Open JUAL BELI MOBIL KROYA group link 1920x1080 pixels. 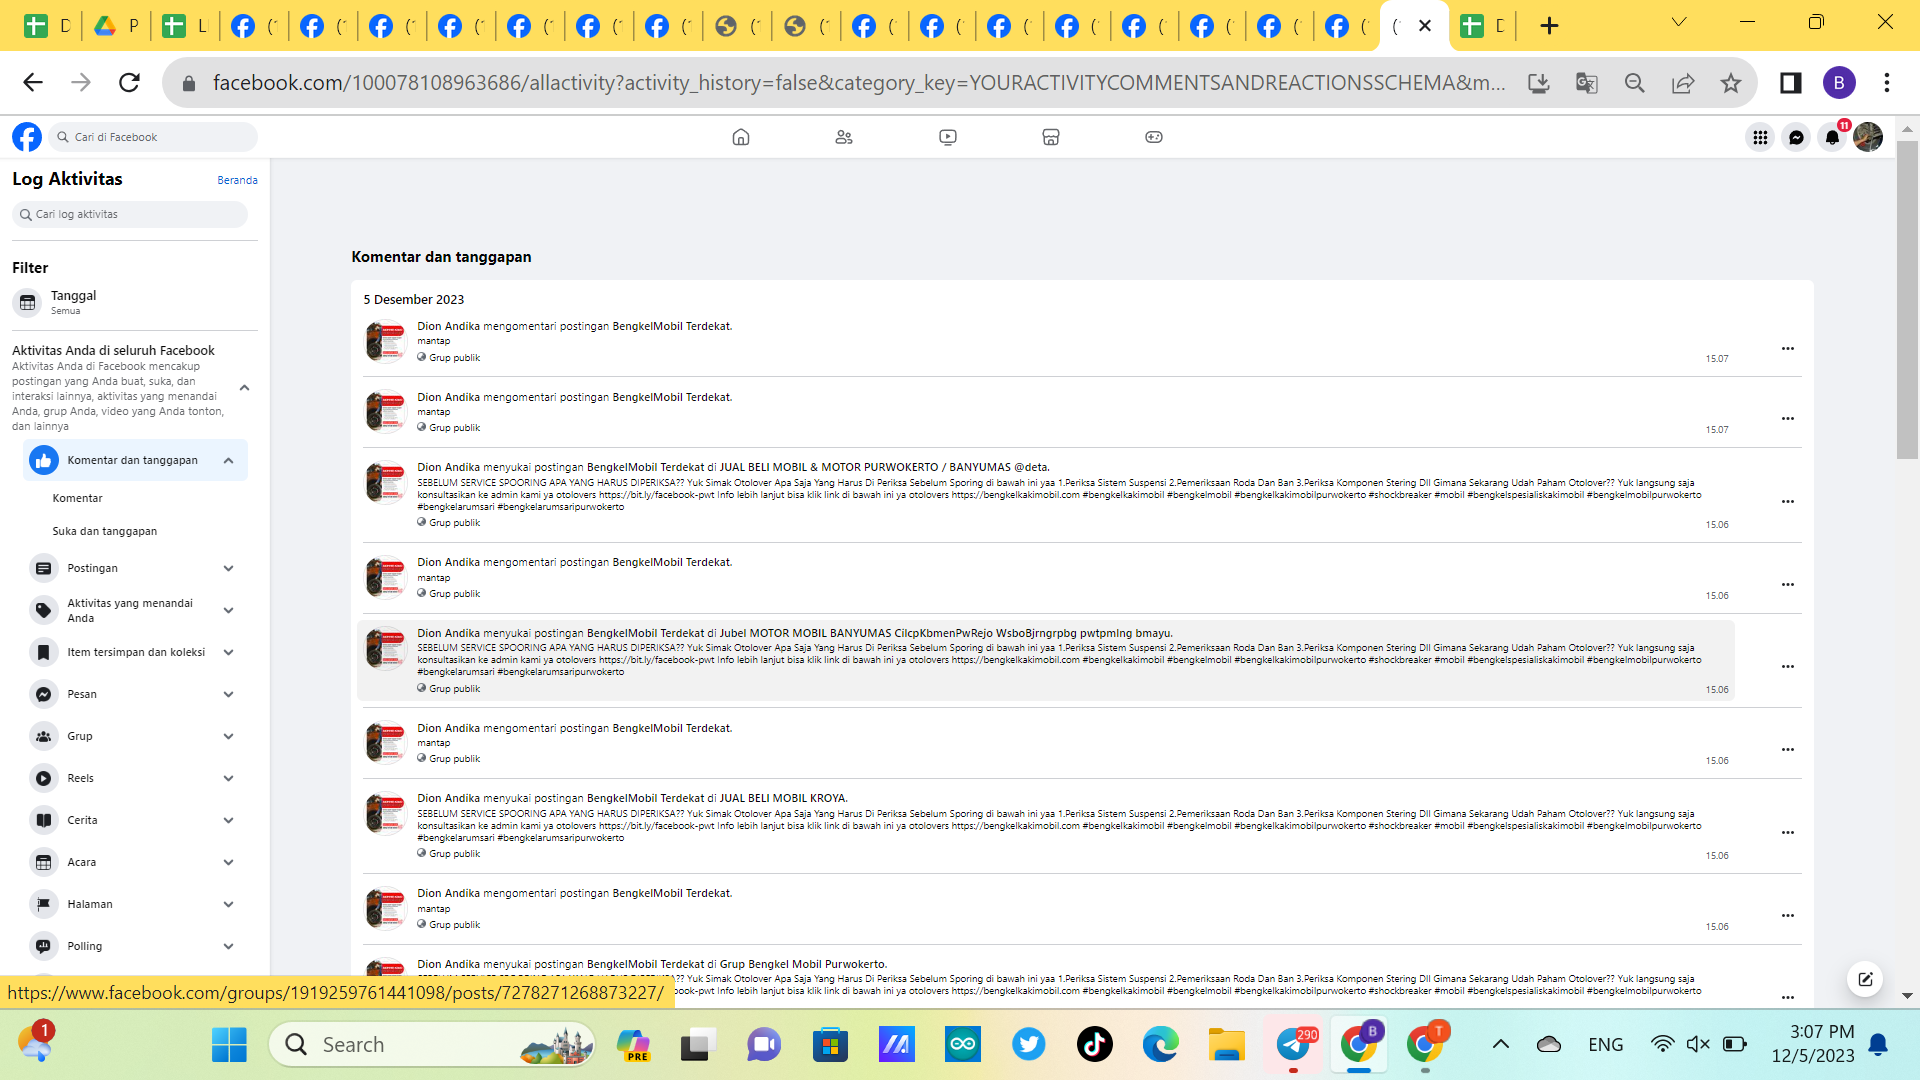point(783,798)
